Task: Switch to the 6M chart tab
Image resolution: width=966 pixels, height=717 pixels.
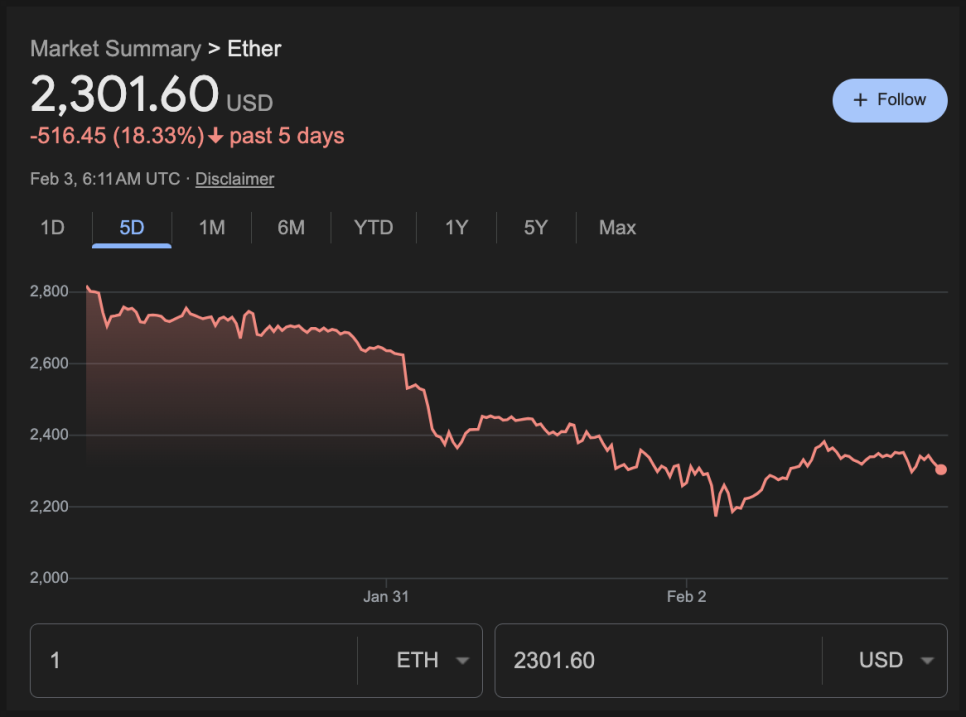Action: tap(291, 228)
